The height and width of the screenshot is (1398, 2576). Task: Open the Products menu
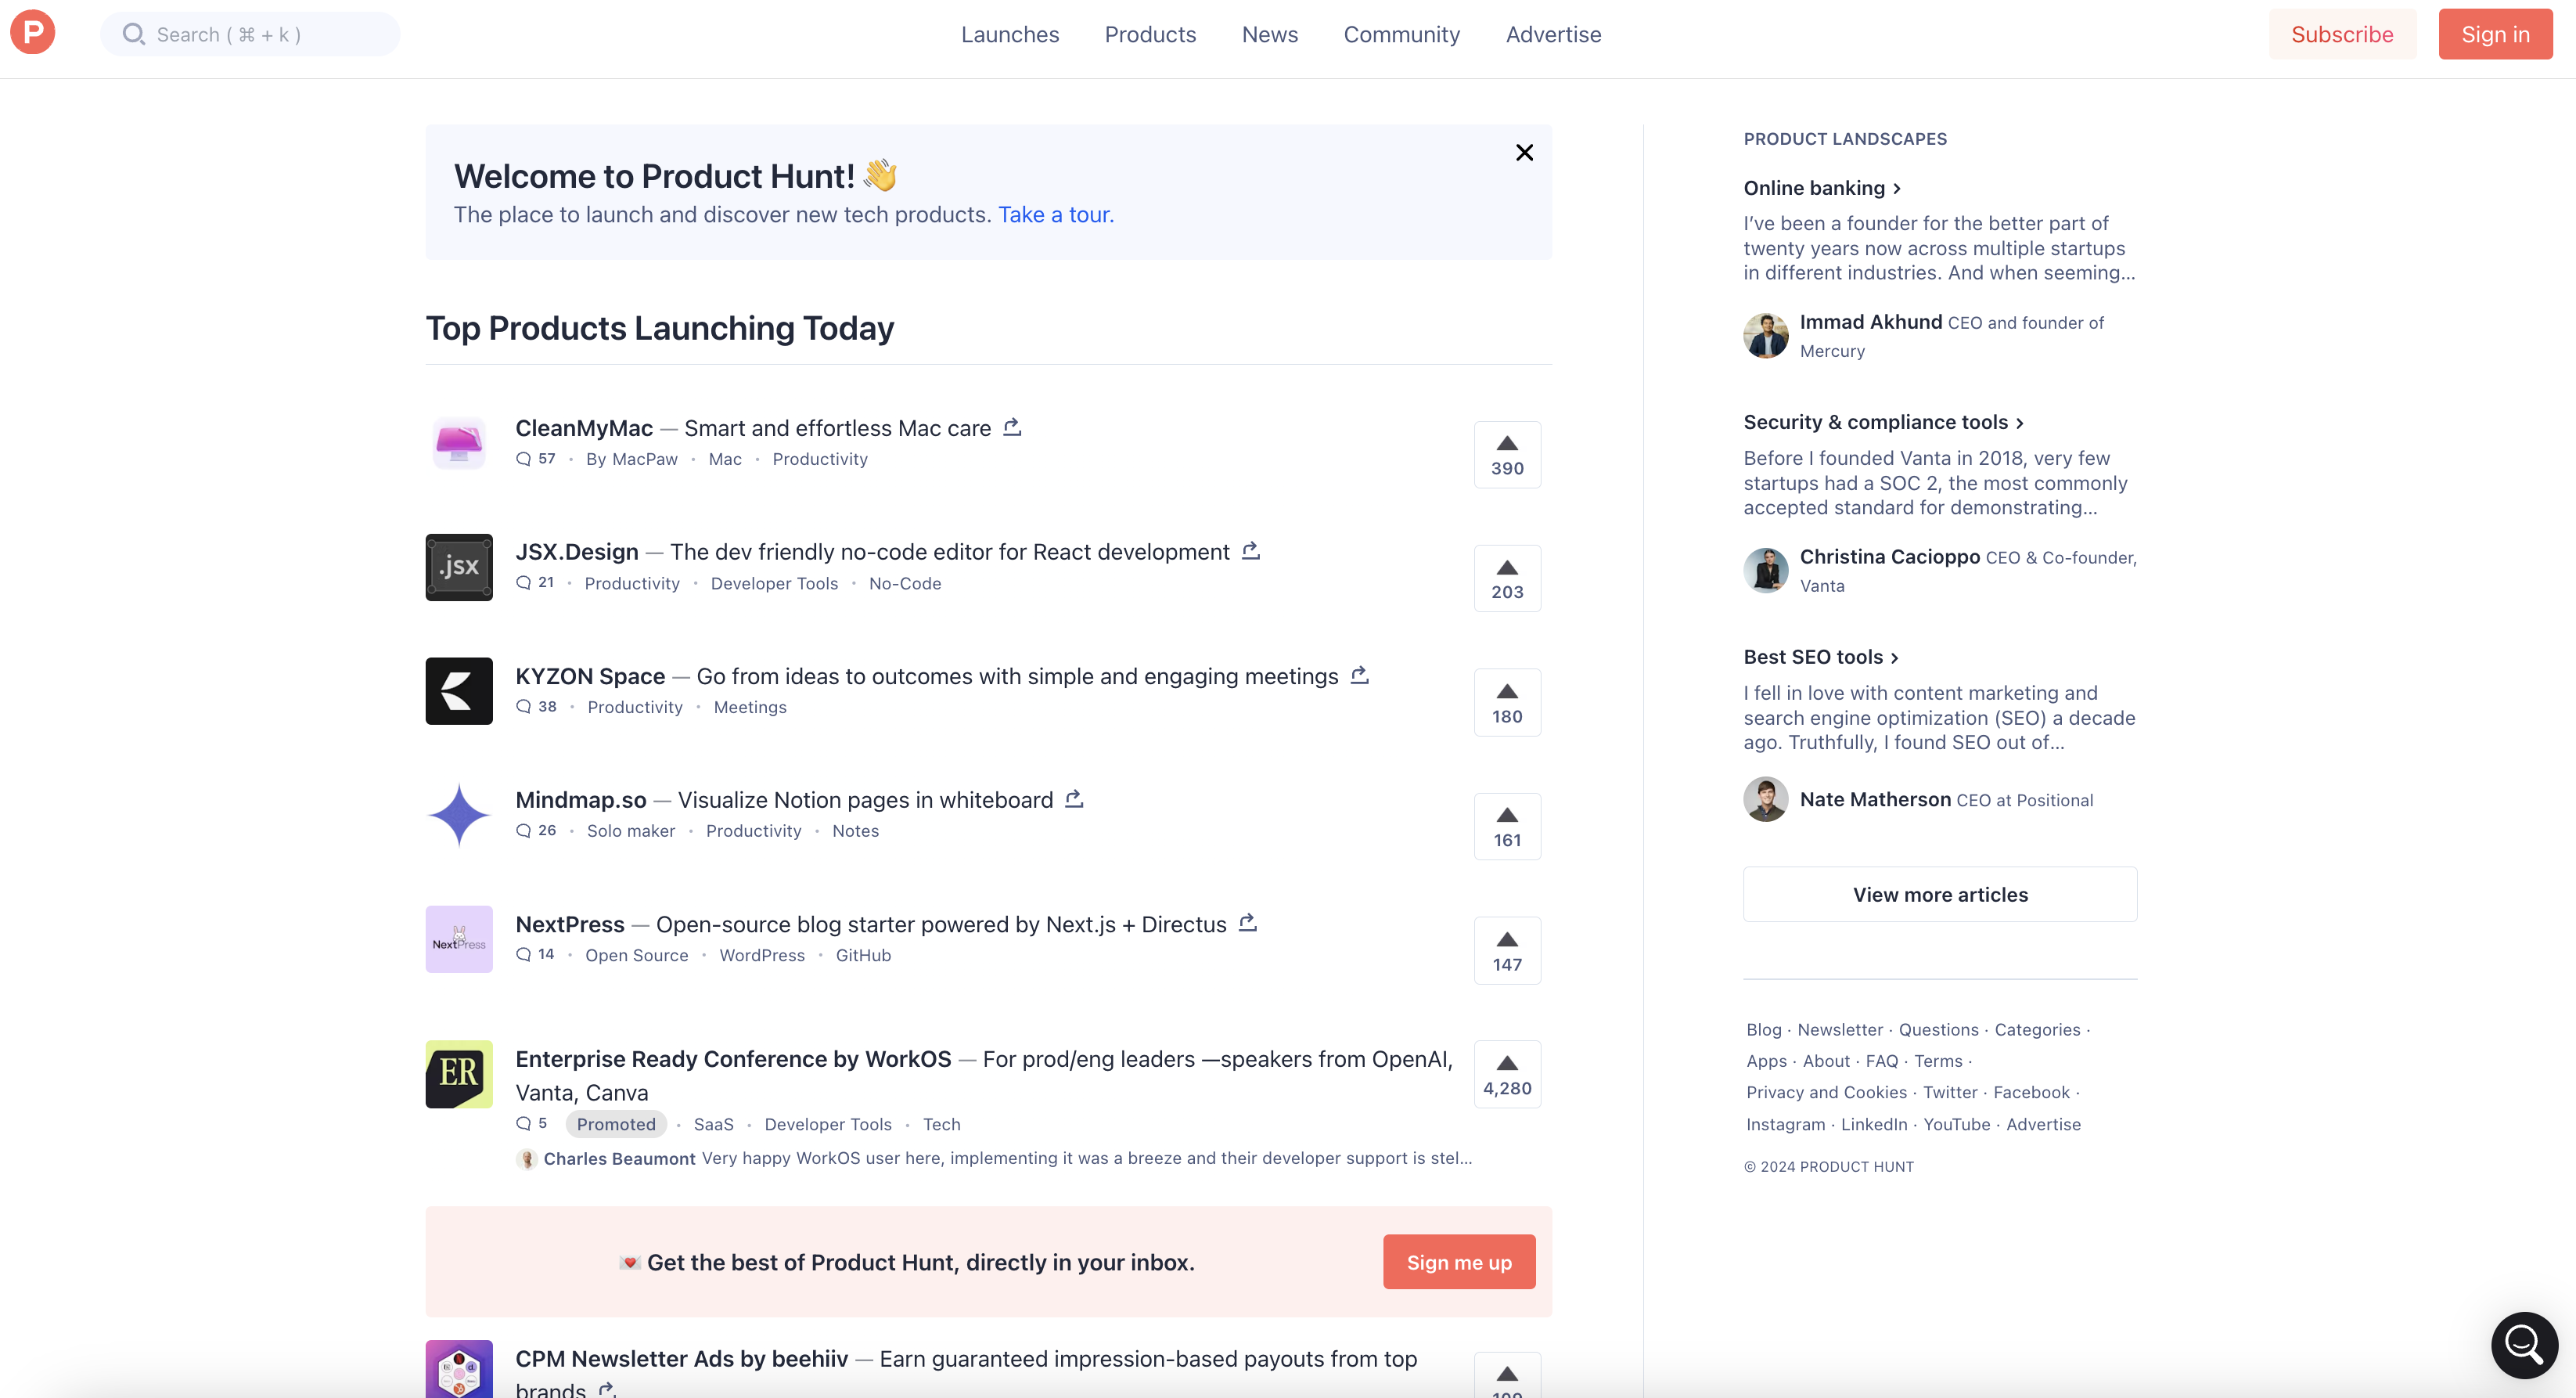pos(1150,35)
